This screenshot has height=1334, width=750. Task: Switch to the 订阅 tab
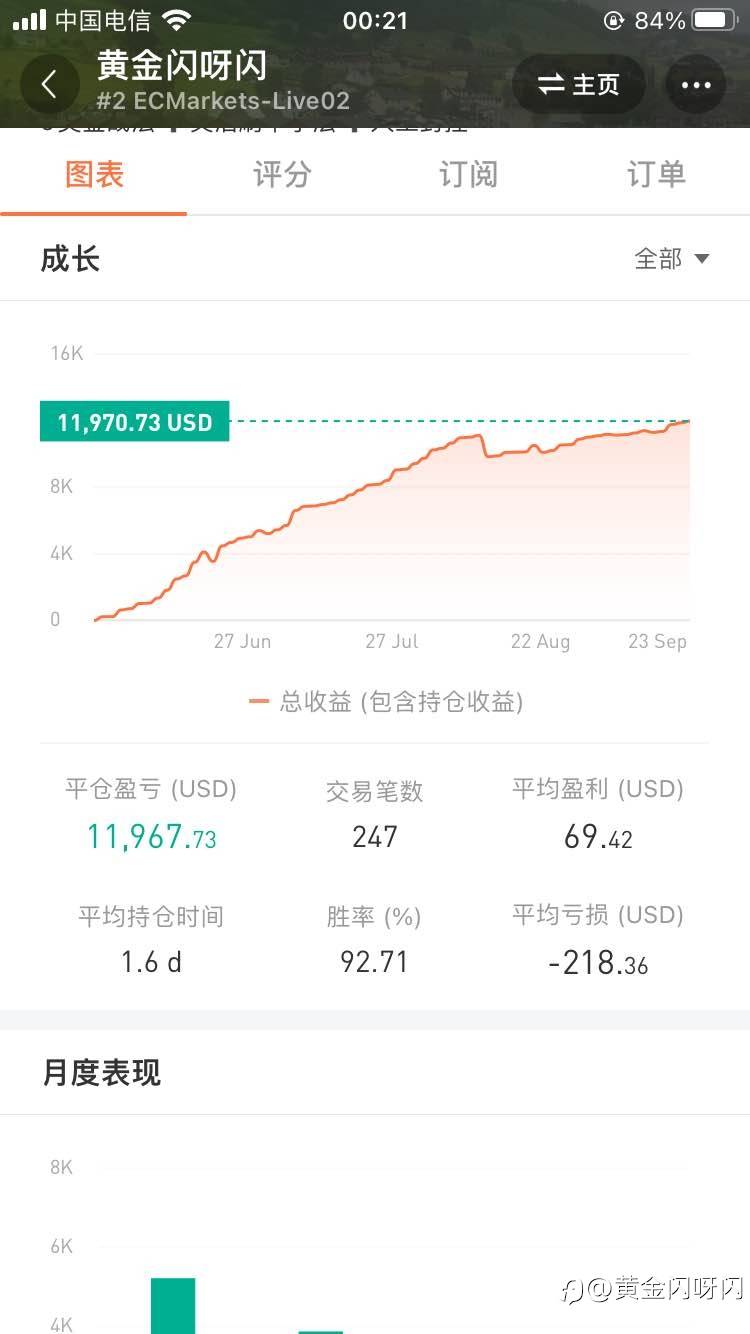click(468, 175)
